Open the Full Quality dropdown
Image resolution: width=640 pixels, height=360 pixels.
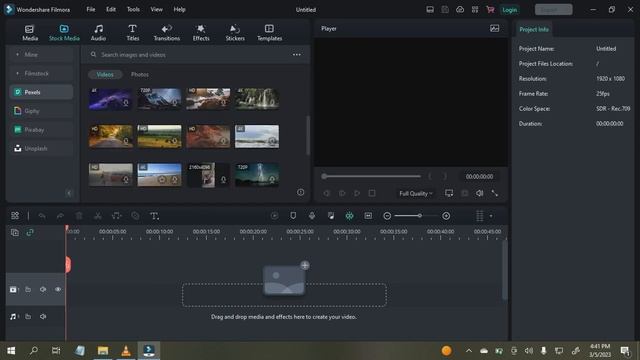pyautogui.click(x=416, y=193)
